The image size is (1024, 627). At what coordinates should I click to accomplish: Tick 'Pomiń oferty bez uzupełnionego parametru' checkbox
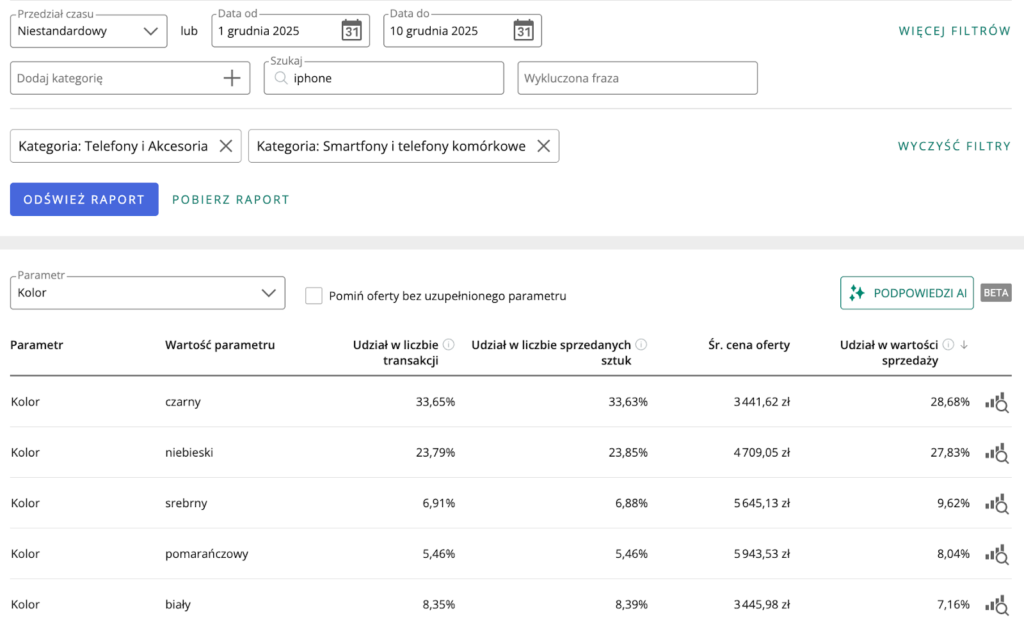(x=314, y=296)
